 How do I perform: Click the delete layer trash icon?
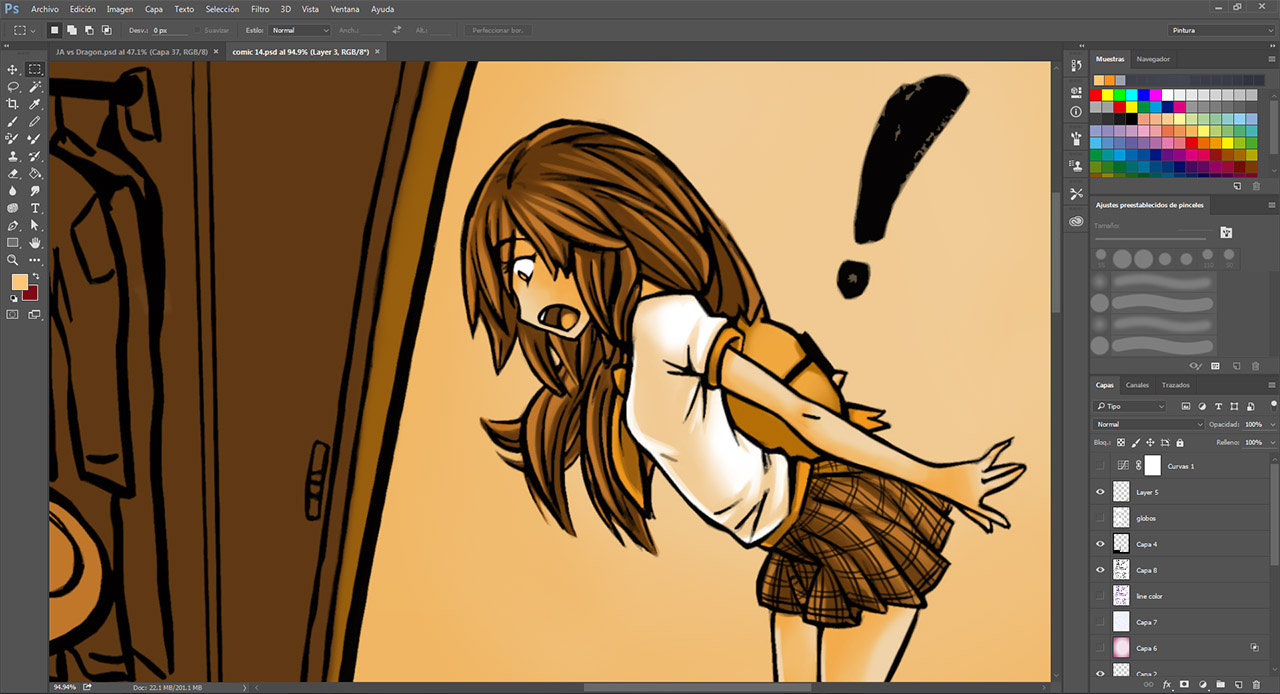point(1256,685)
